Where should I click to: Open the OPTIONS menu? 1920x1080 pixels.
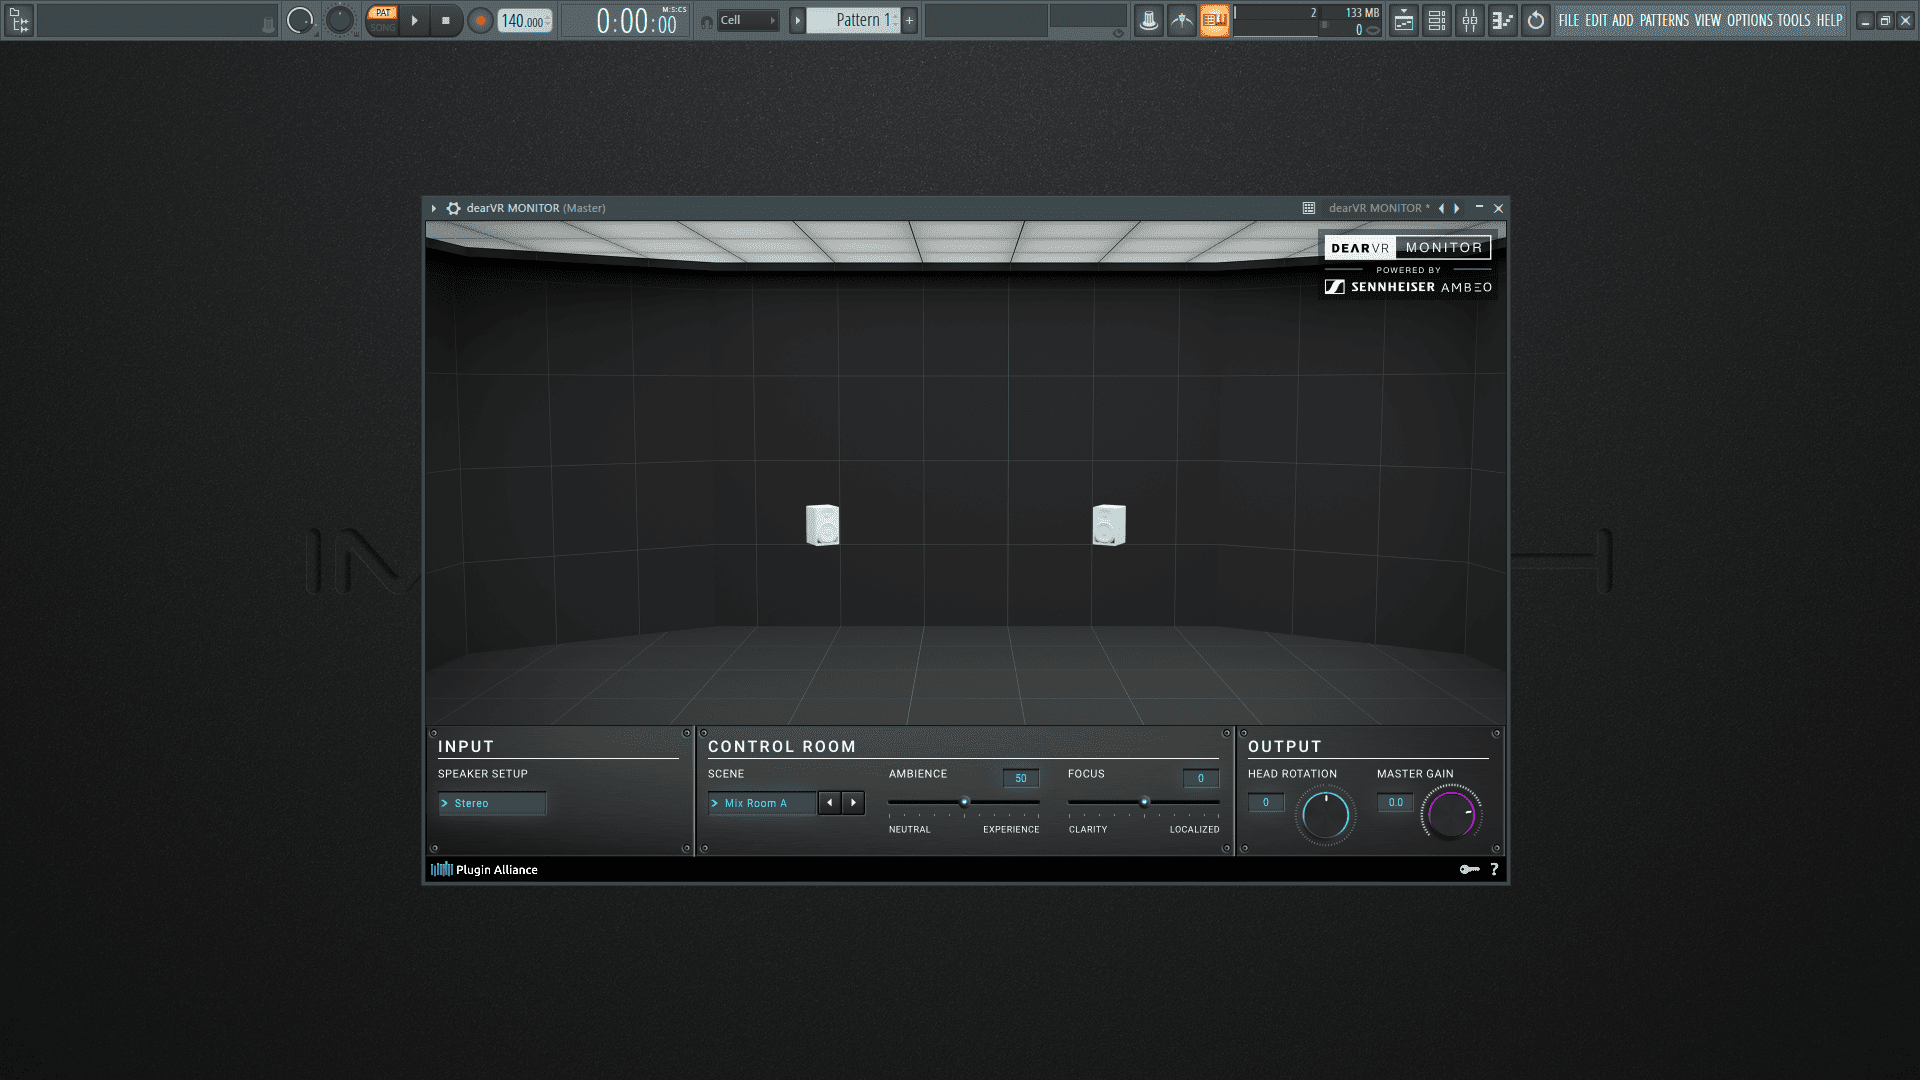click(x=1750, y=20)
